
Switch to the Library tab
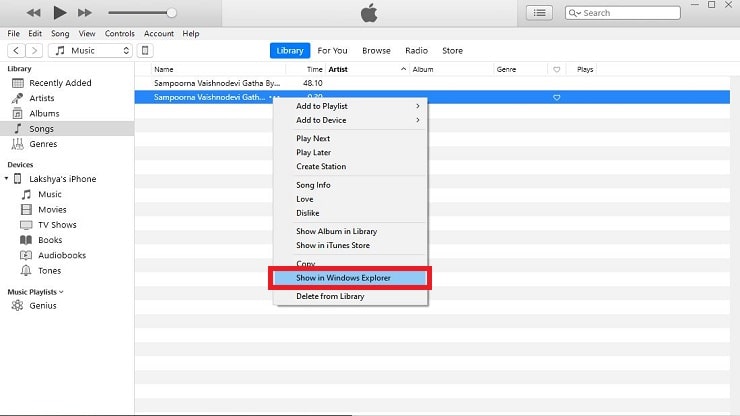(x=290, y=51)
